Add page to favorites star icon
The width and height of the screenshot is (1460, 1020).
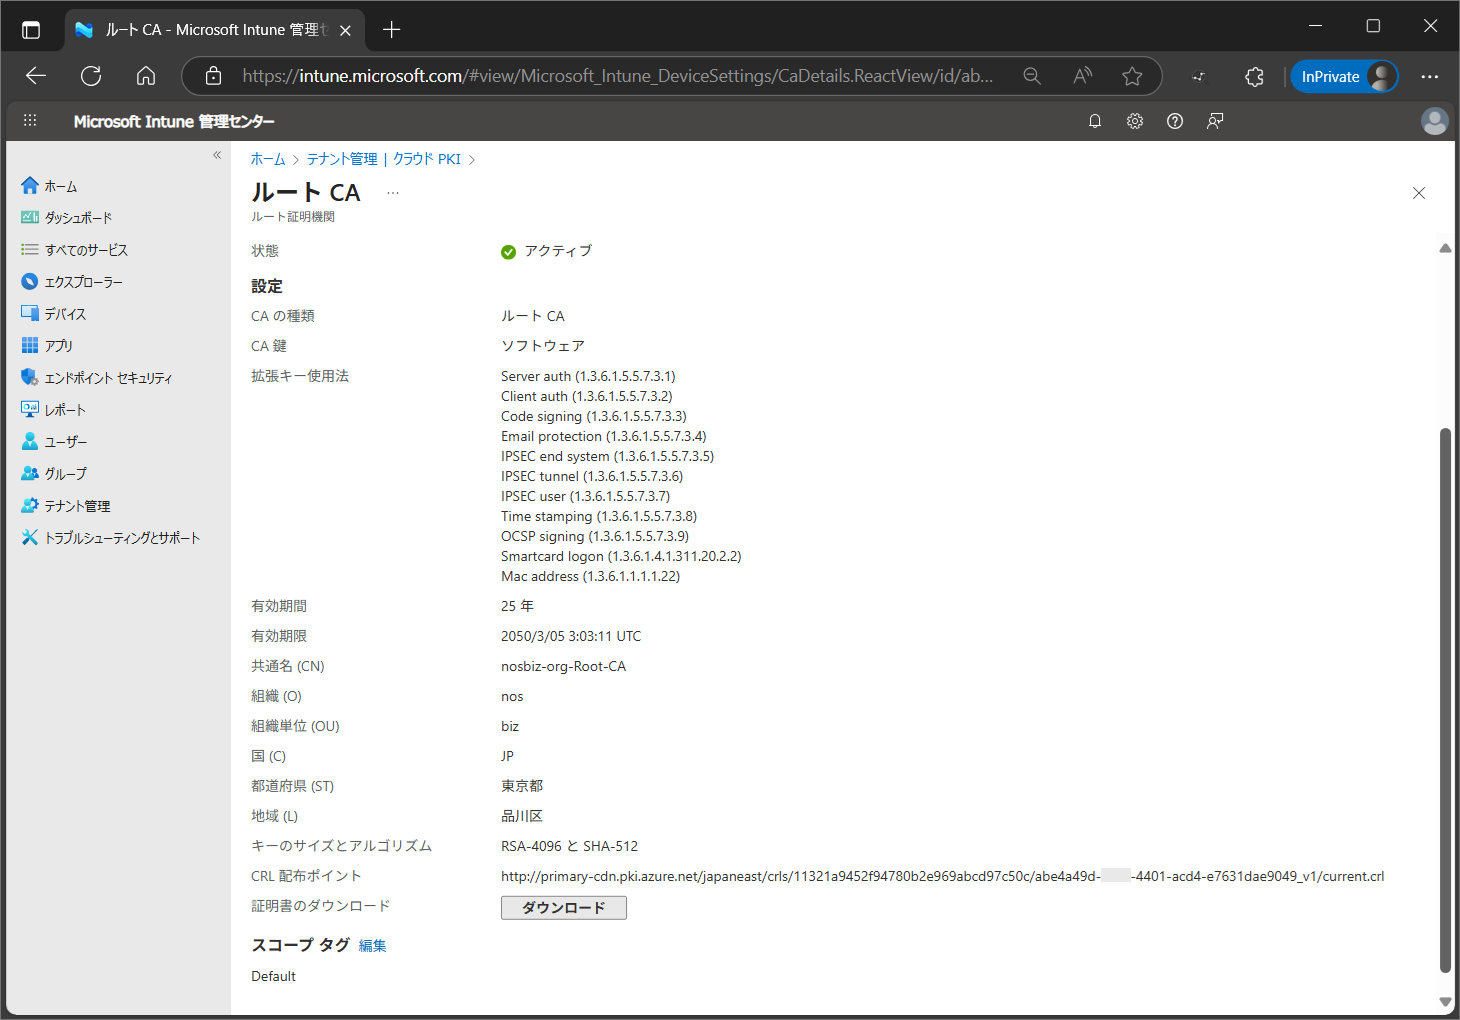click(1132, 76)
